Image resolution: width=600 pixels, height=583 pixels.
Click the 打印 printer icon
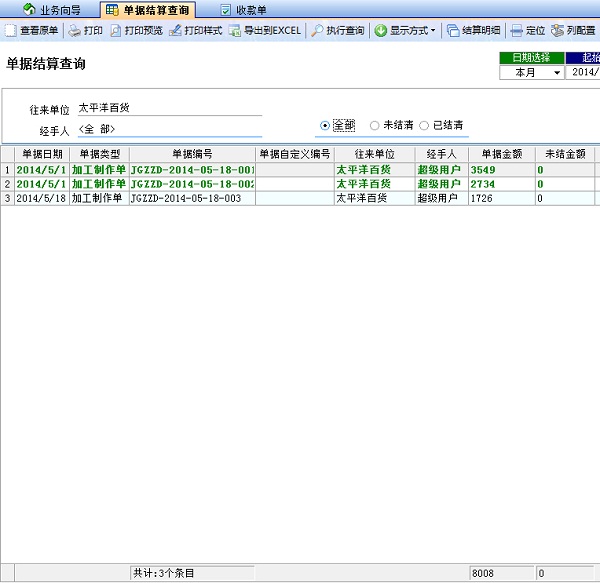[86, 31]
